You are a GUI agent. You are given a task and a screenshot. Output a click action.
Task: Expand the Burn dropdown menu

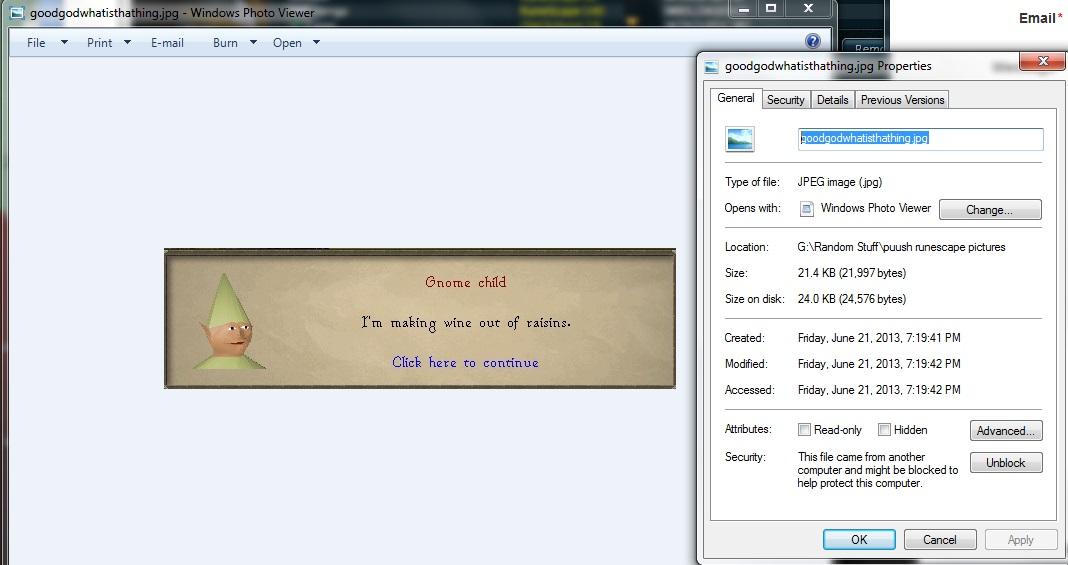[x=234, y=43]
